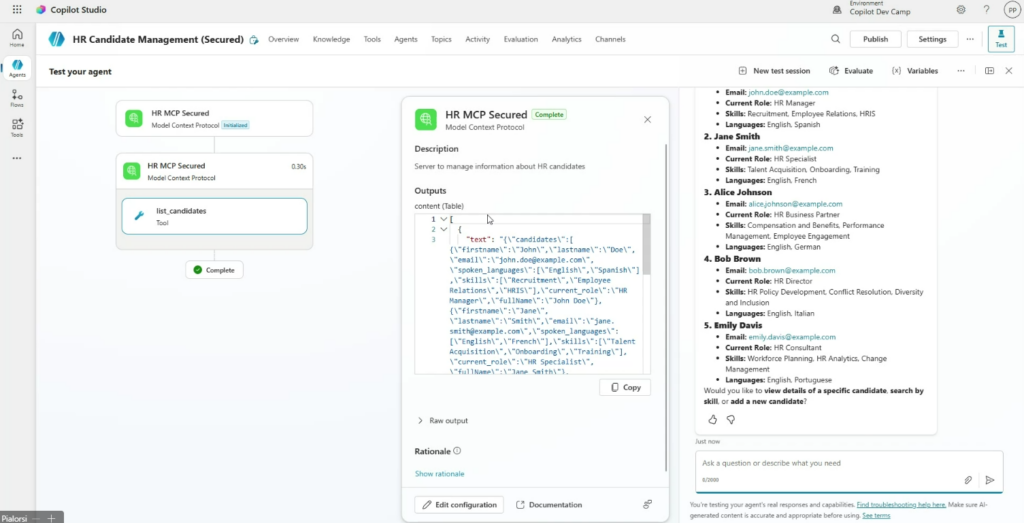Open the settings gear icon in header

click(961, 10)
